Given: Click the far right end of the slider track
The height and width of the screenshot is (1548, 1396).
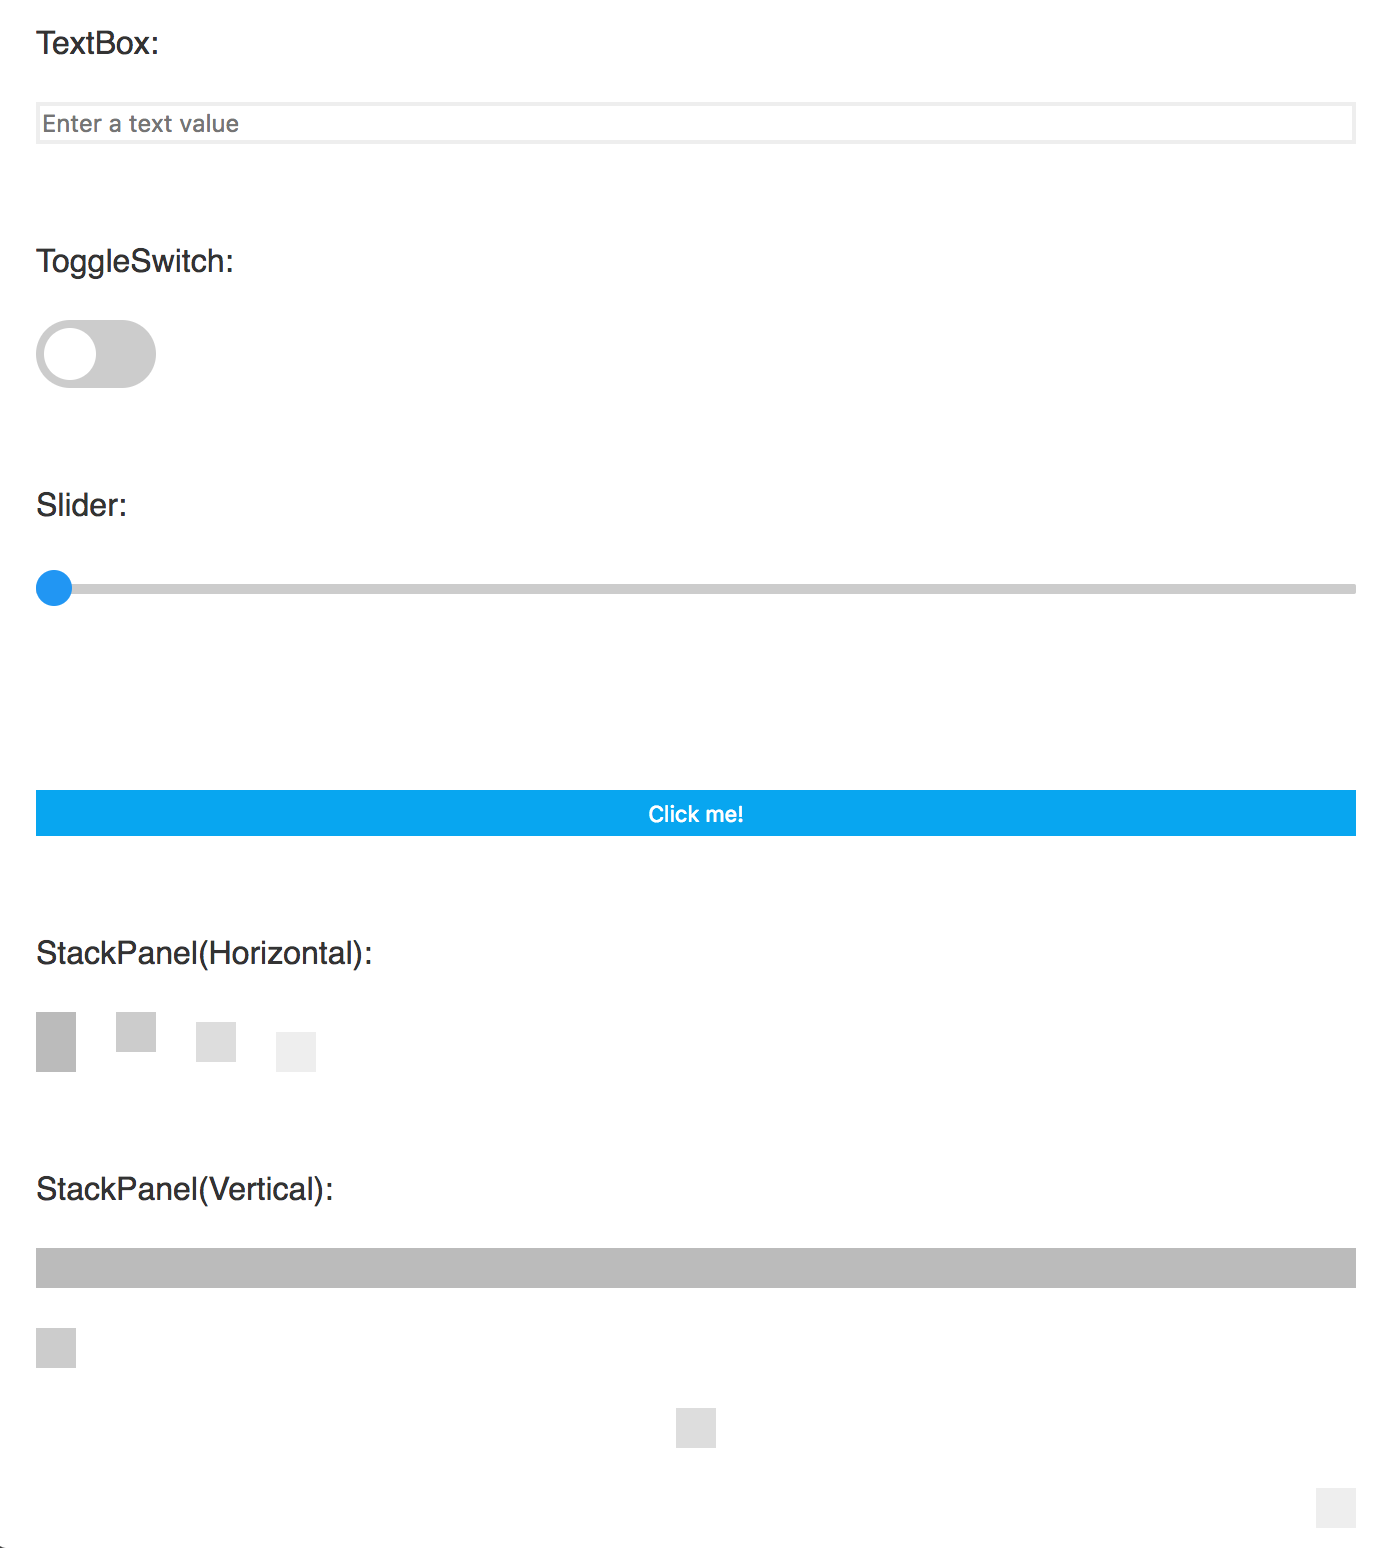Looking at the screenshot, I should click(1350, 589).
